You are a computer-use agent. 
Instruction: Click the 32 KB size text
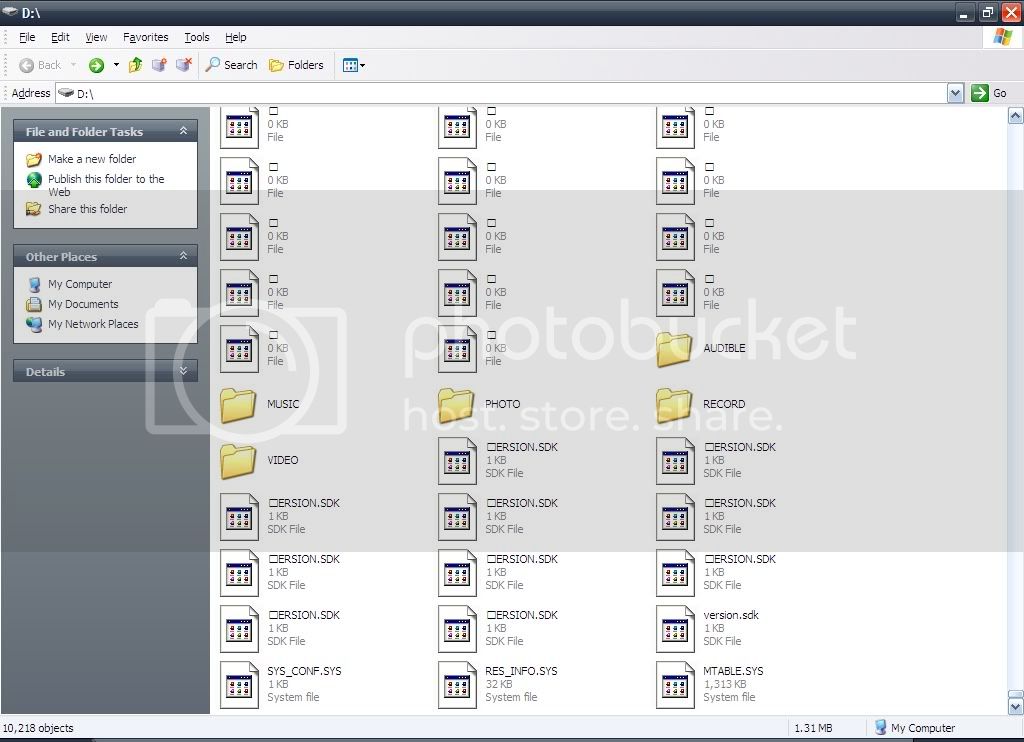tap(499, 685)
